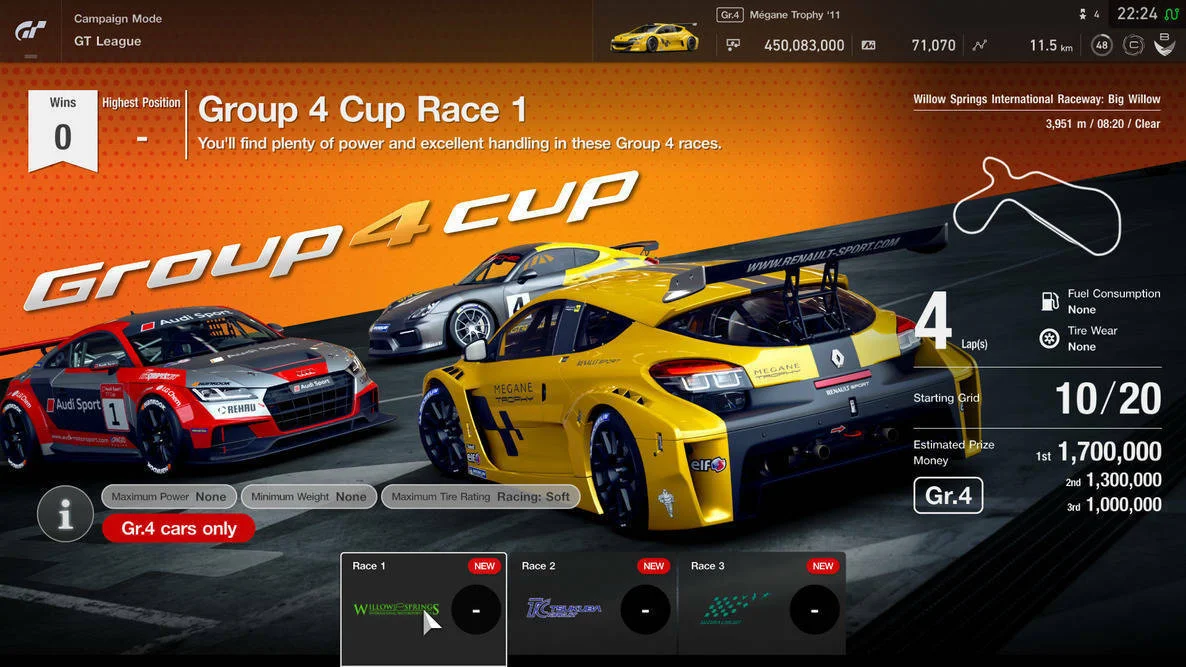Click the performance graph icon near 11.5 km
The width and height of the screenshot is (1186, 667).
pos(980,45)
